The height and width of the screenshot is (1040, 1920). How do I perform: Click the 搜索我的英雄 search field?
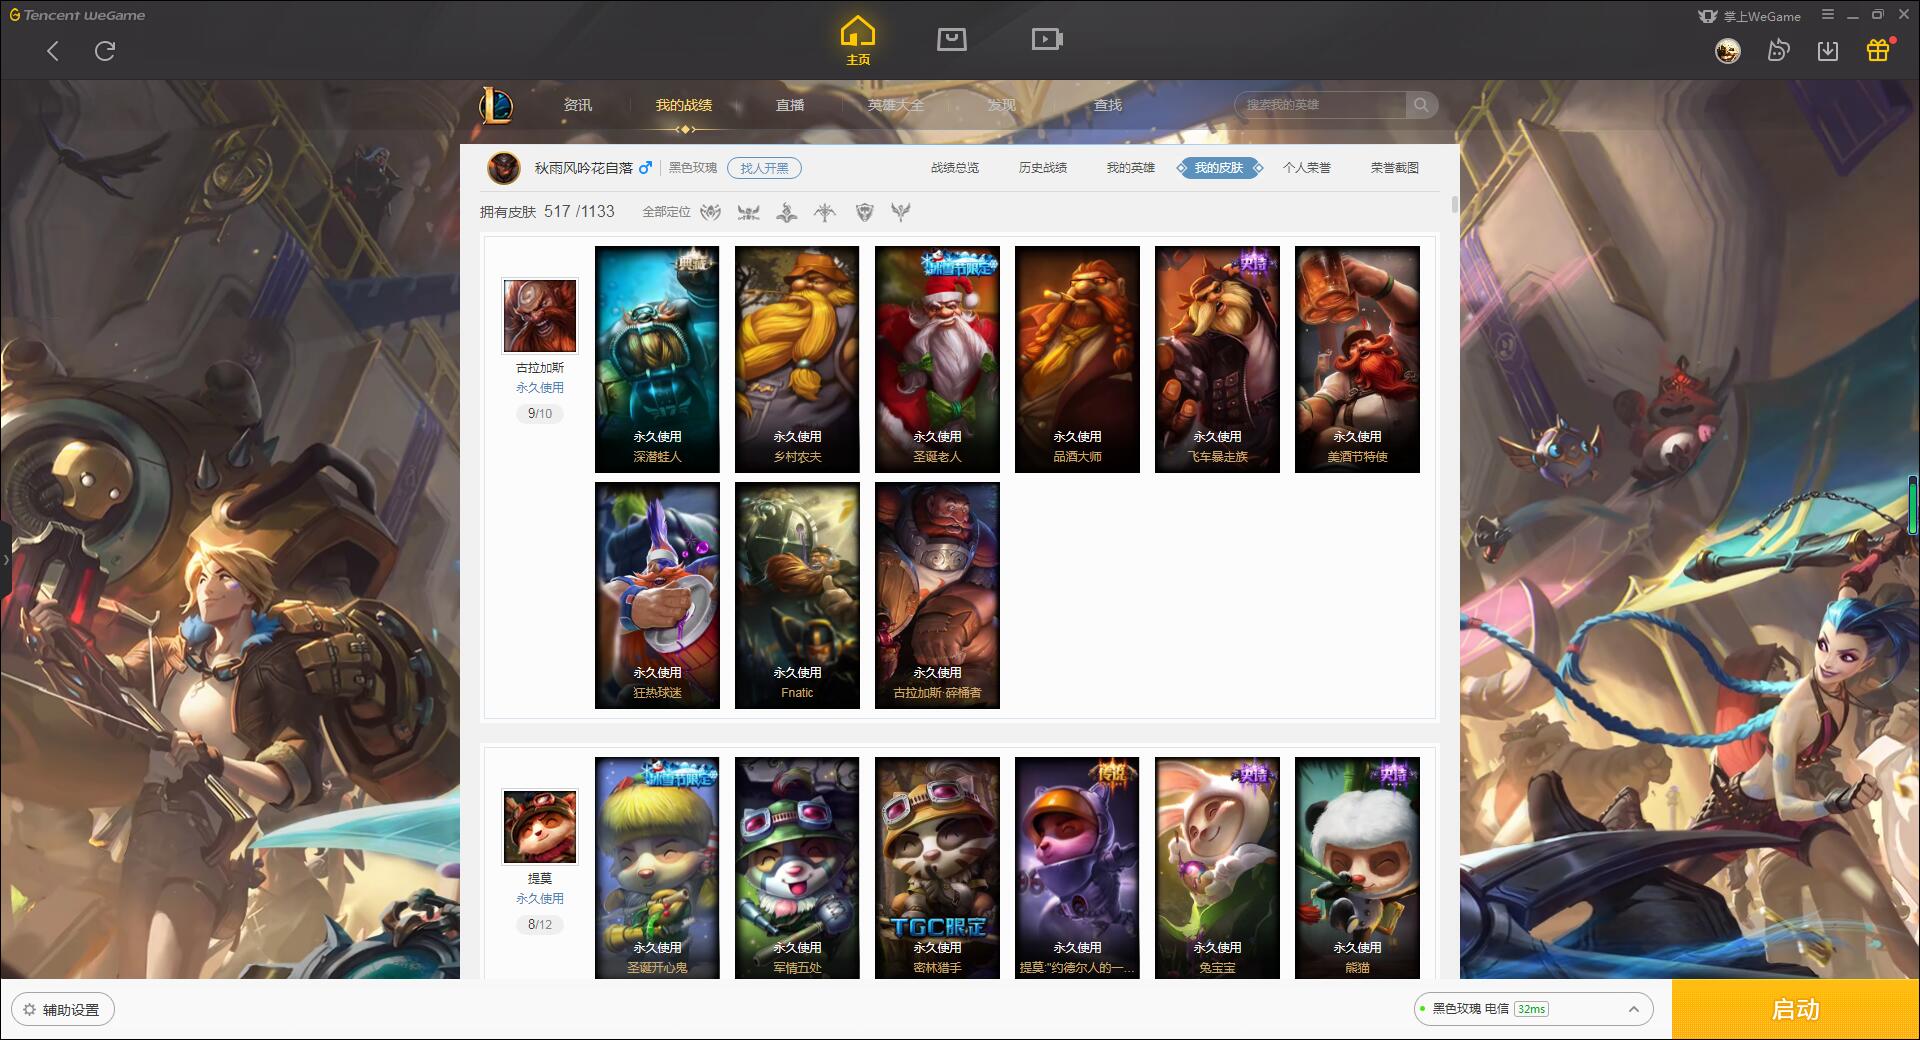(1322, 105)
